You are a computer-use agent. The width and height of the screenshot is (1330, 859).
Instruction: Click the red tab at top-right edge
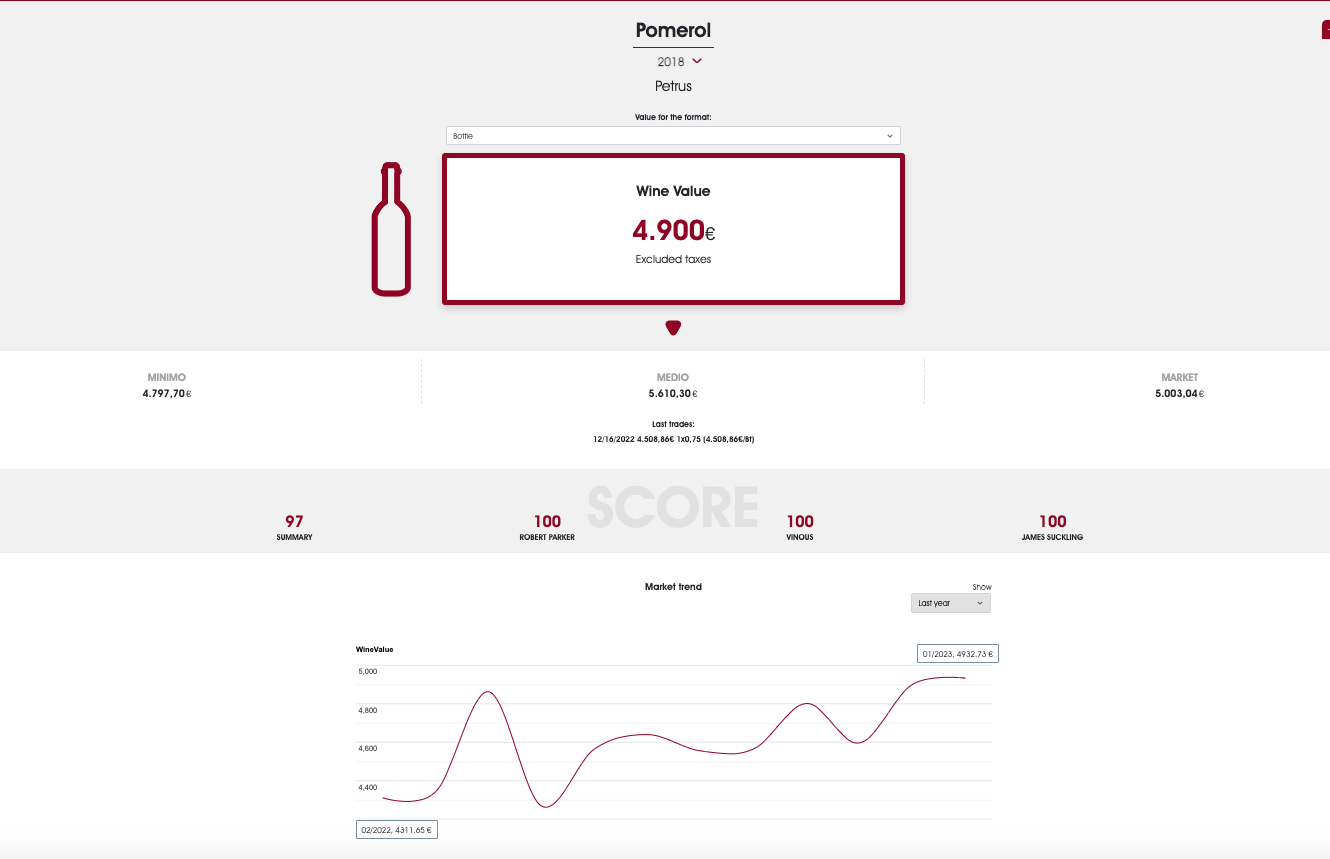coord(1326,30)
